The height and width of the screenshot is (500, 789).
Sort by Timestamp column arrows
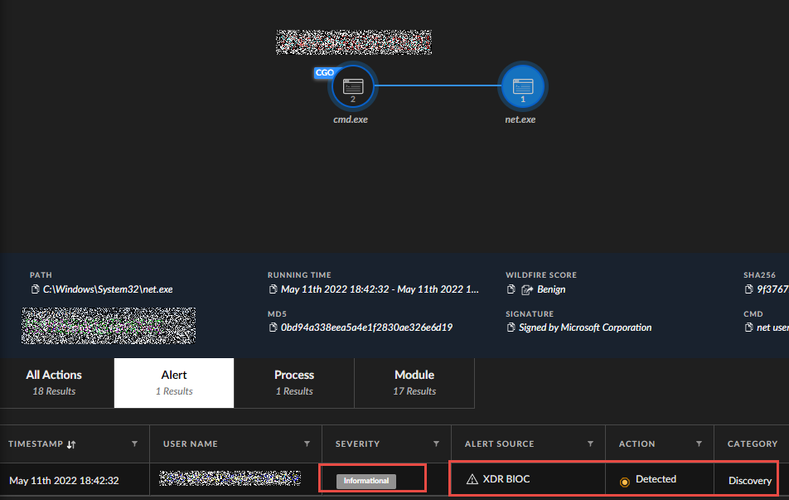click(x=70, y=444)
